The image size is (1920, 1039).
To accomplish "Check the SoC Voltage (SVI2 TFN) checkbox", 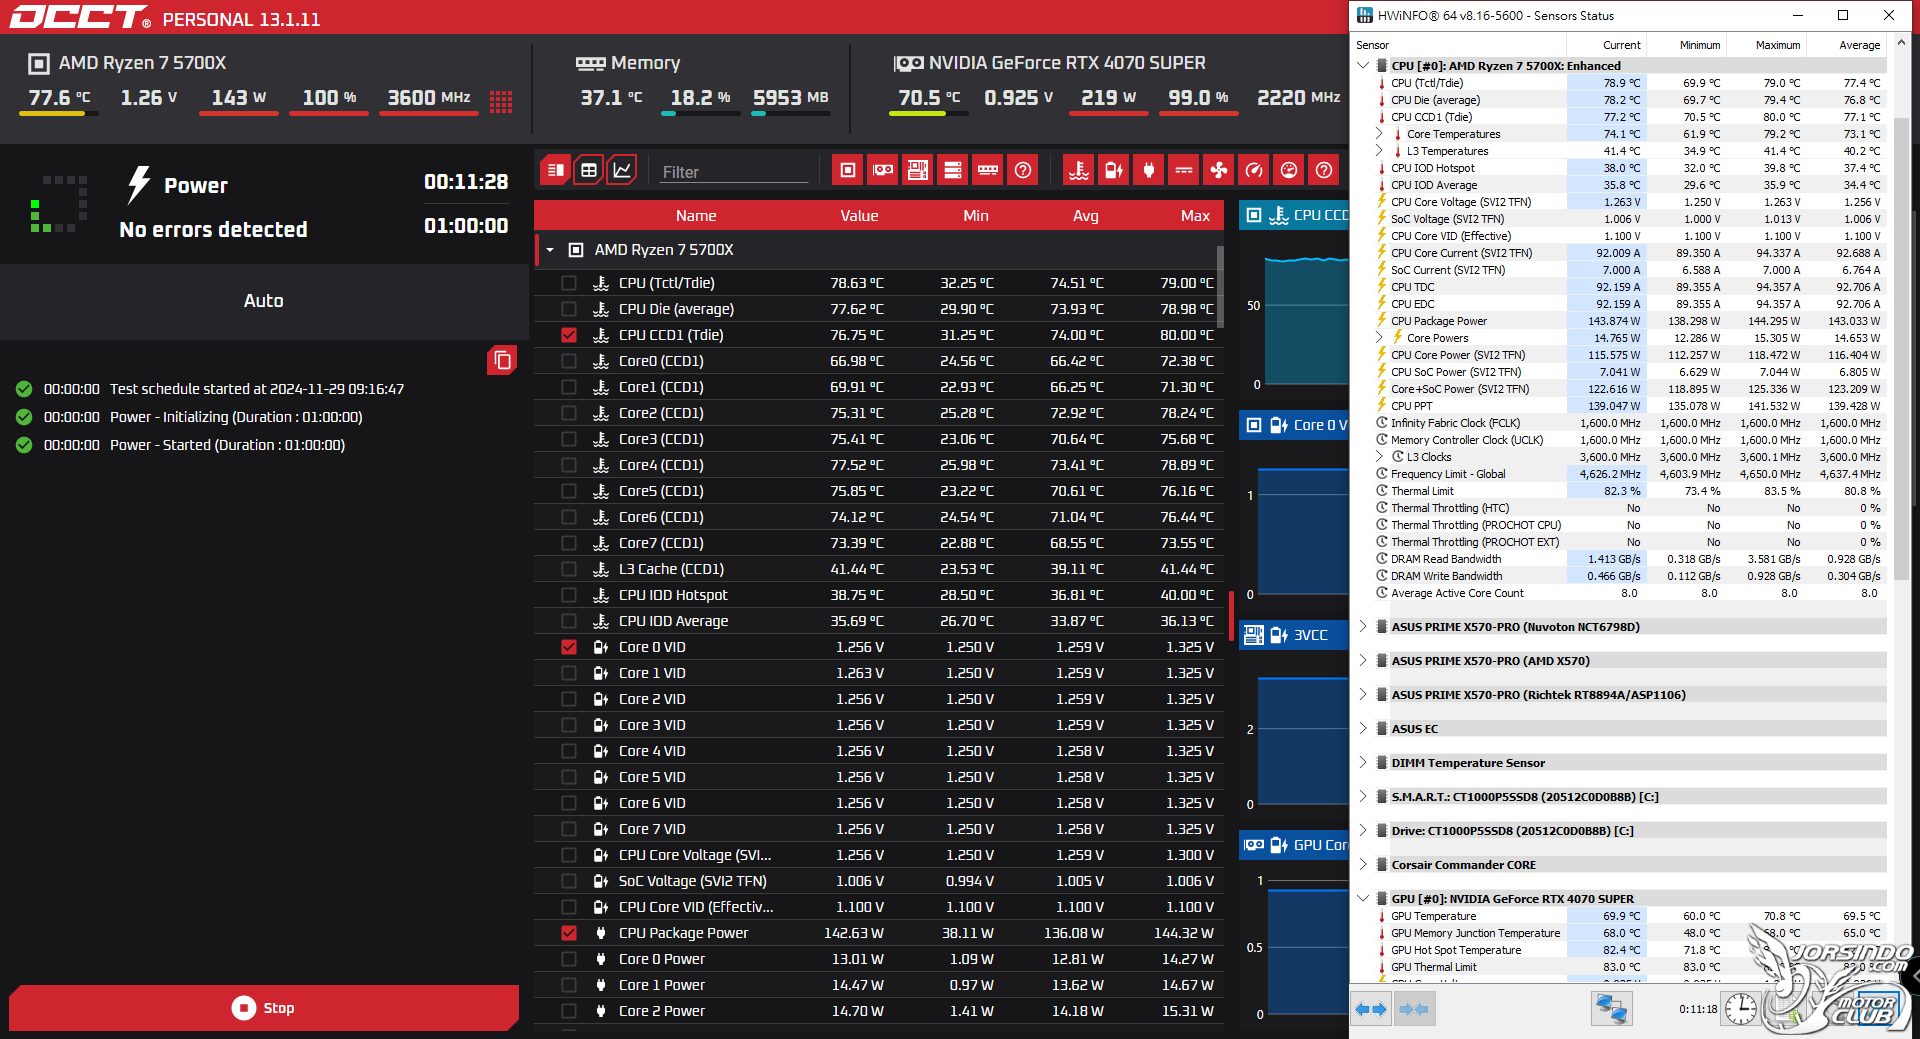I will (569, 881).
